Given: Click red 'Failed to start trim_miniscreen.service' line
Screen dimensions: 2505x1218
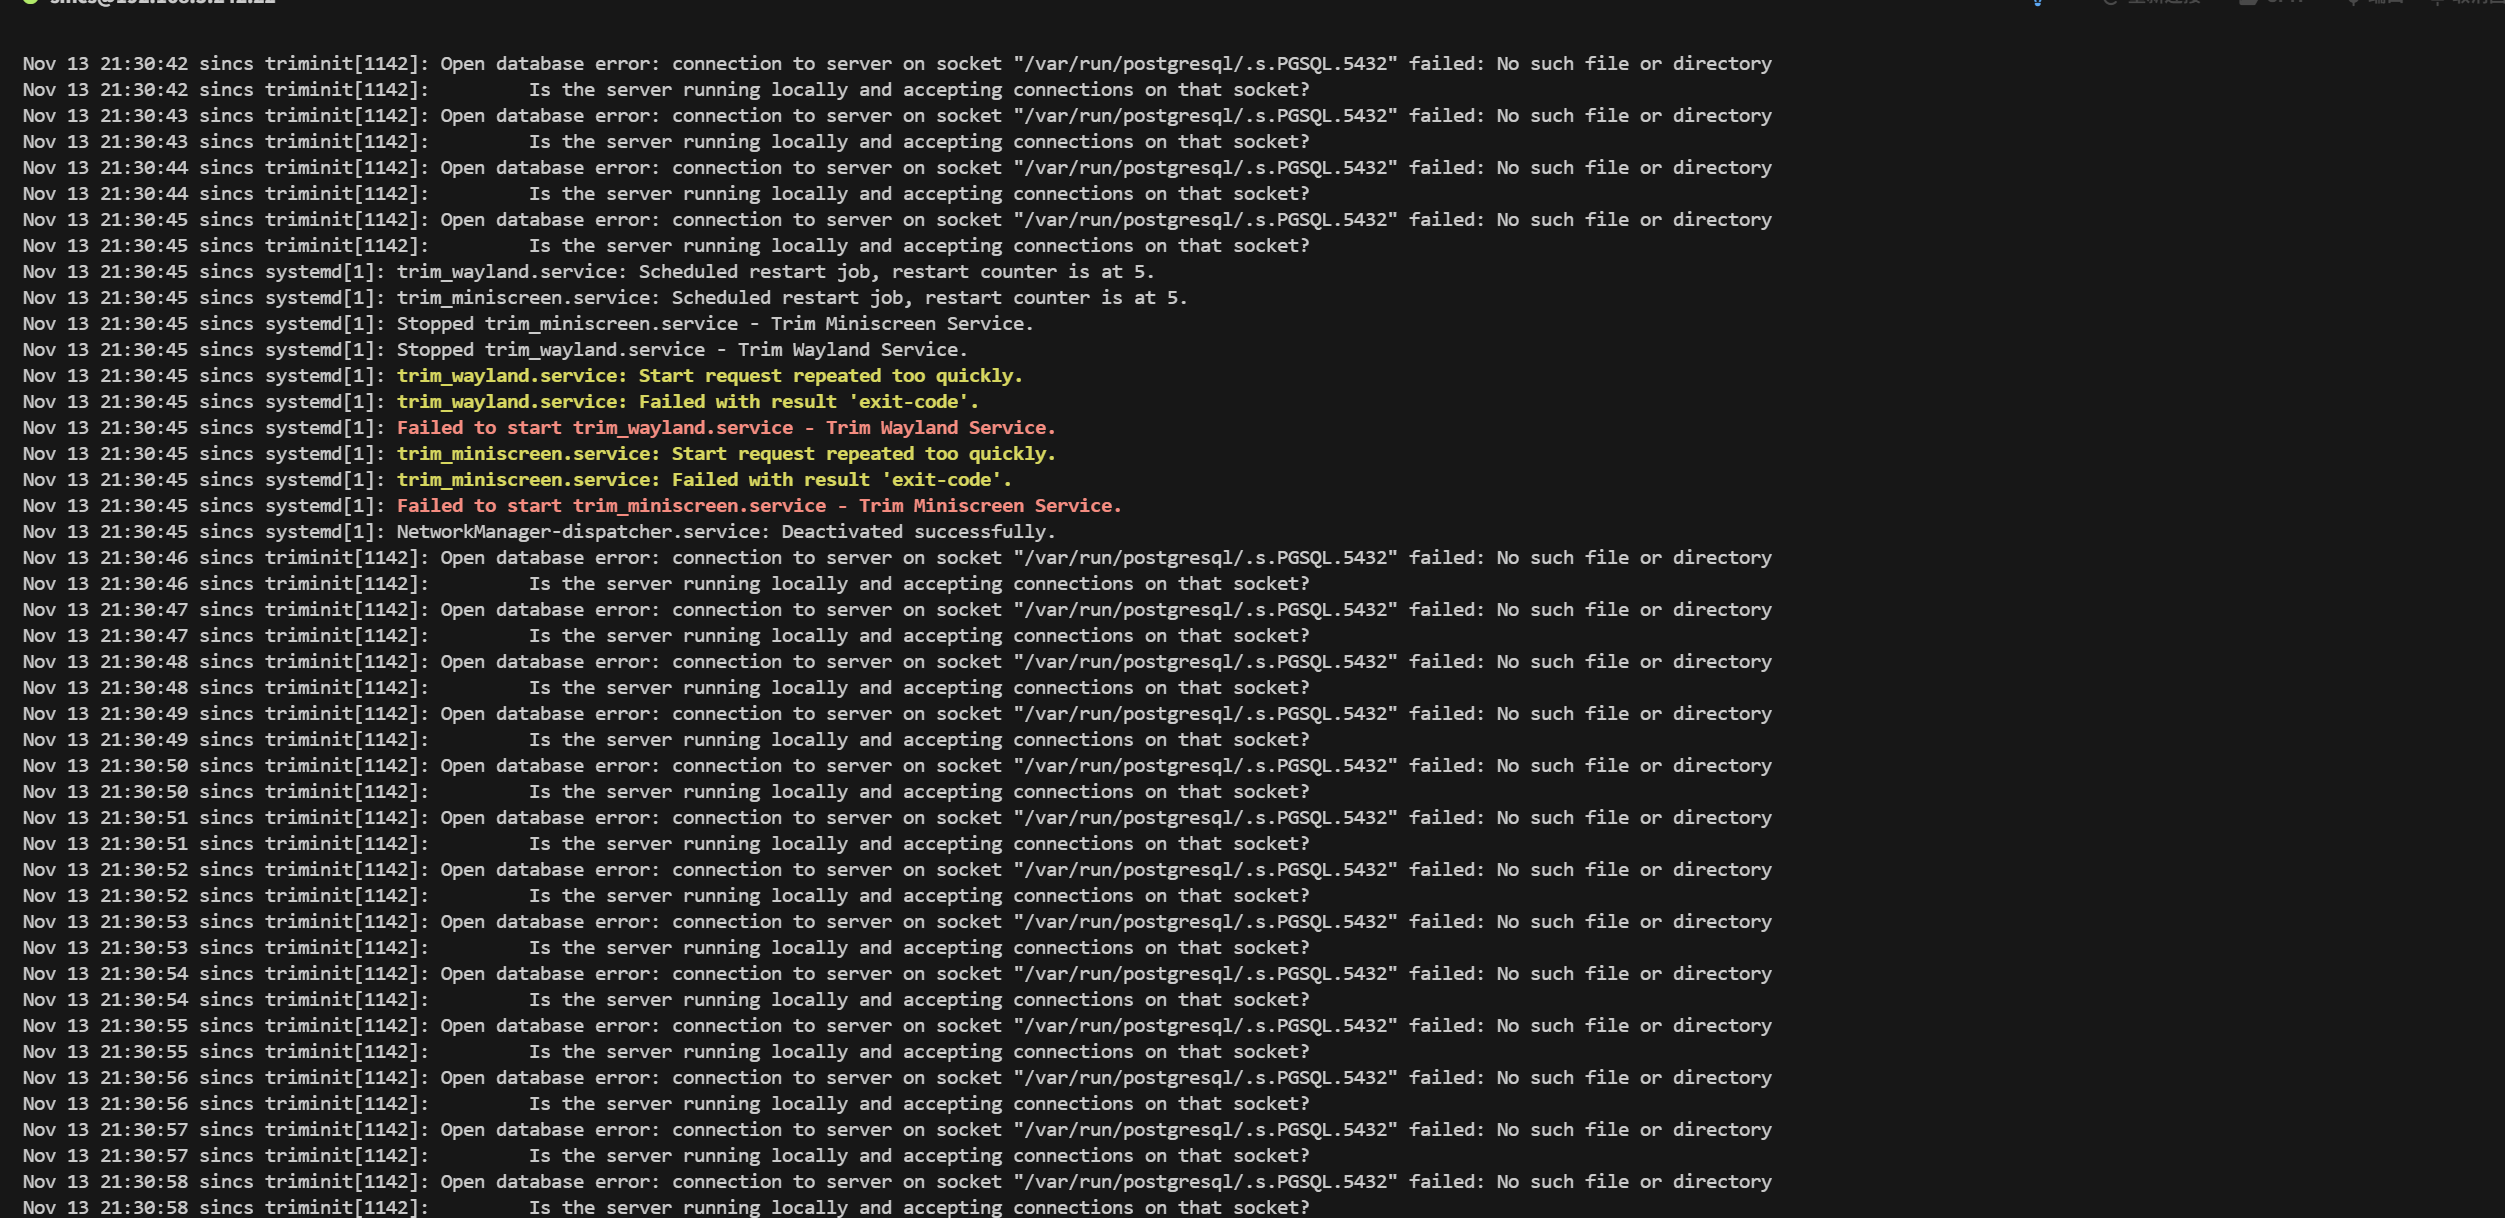Looking at the screenshot, I should click(758, 506).
